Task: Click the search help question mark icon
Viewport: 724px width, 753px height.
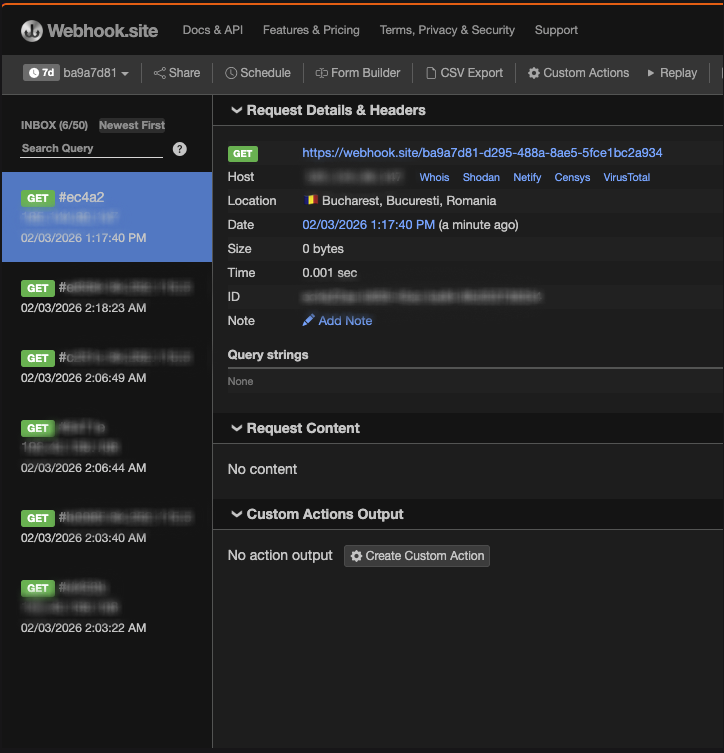Action: tap(180, 149)
